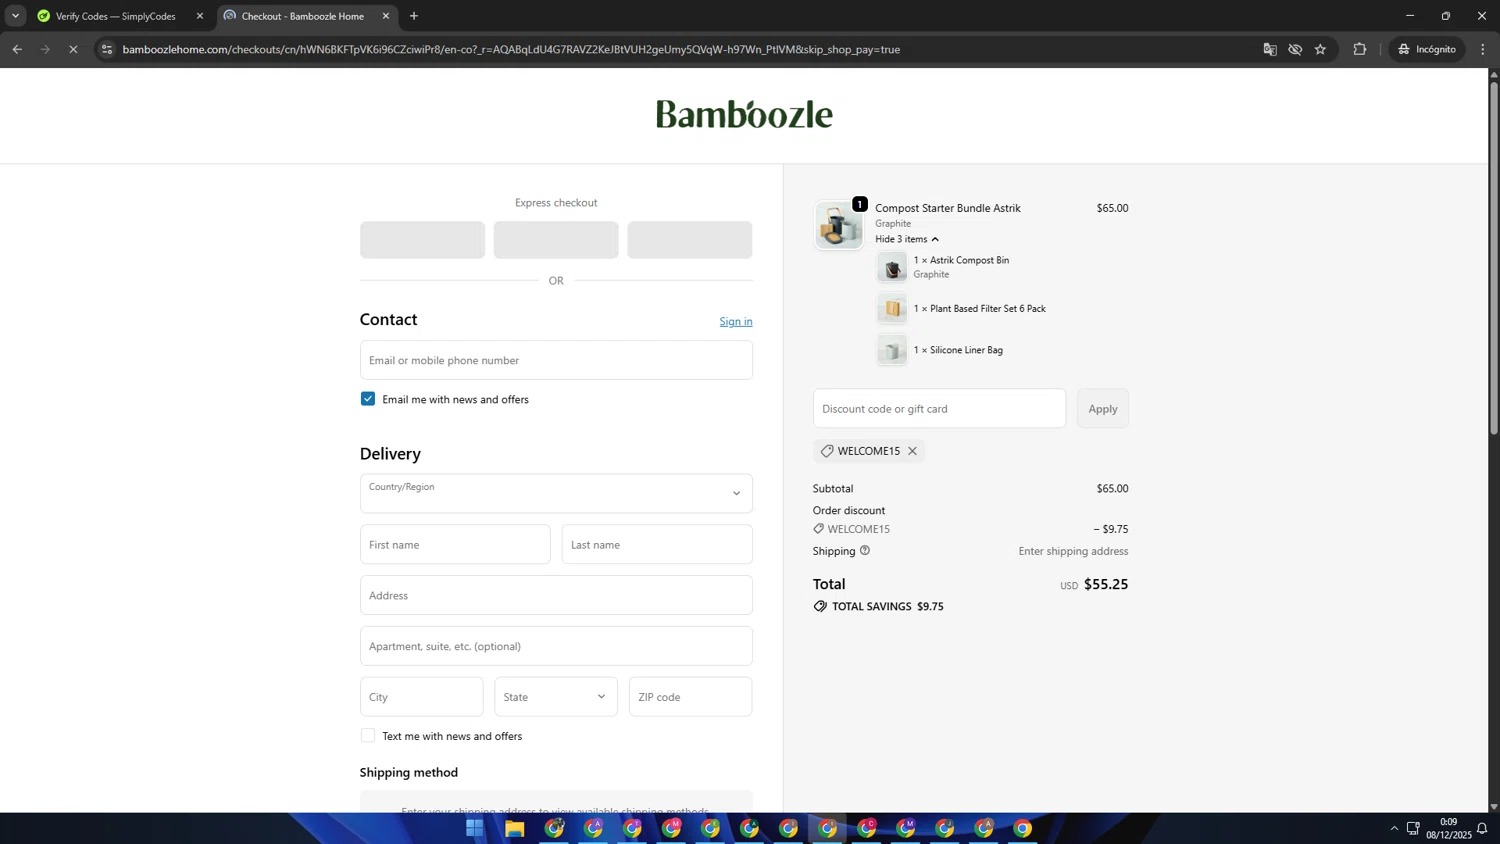Focus the Address field
1500x844 pixels.
(556, 595)
